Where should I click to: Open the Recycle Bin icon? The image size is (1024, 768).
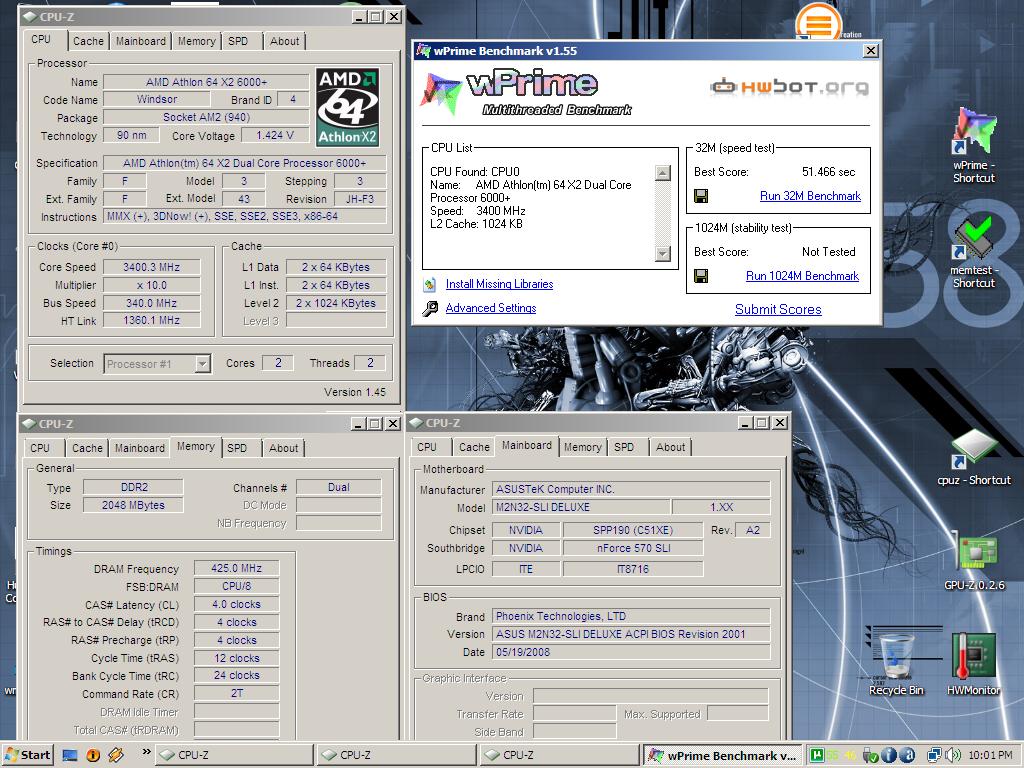coord(896,664)
